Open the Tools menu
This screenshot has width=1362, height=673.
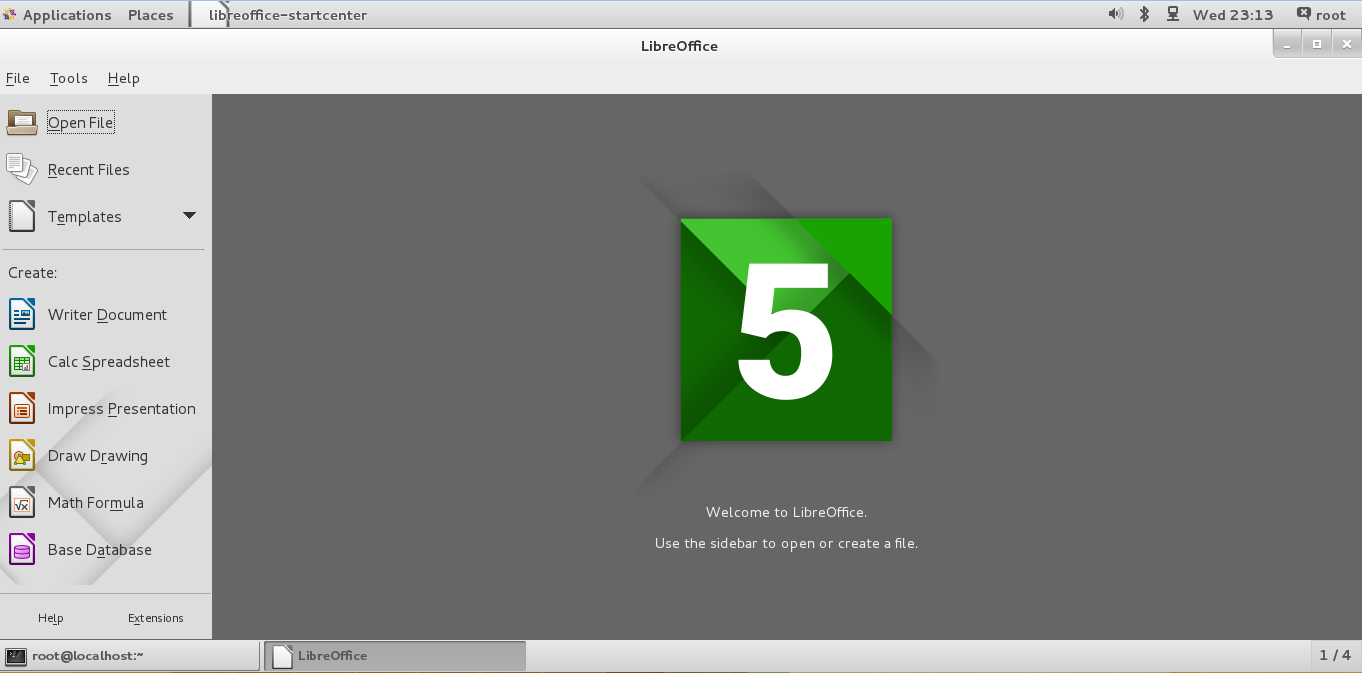tap(69, 78)
